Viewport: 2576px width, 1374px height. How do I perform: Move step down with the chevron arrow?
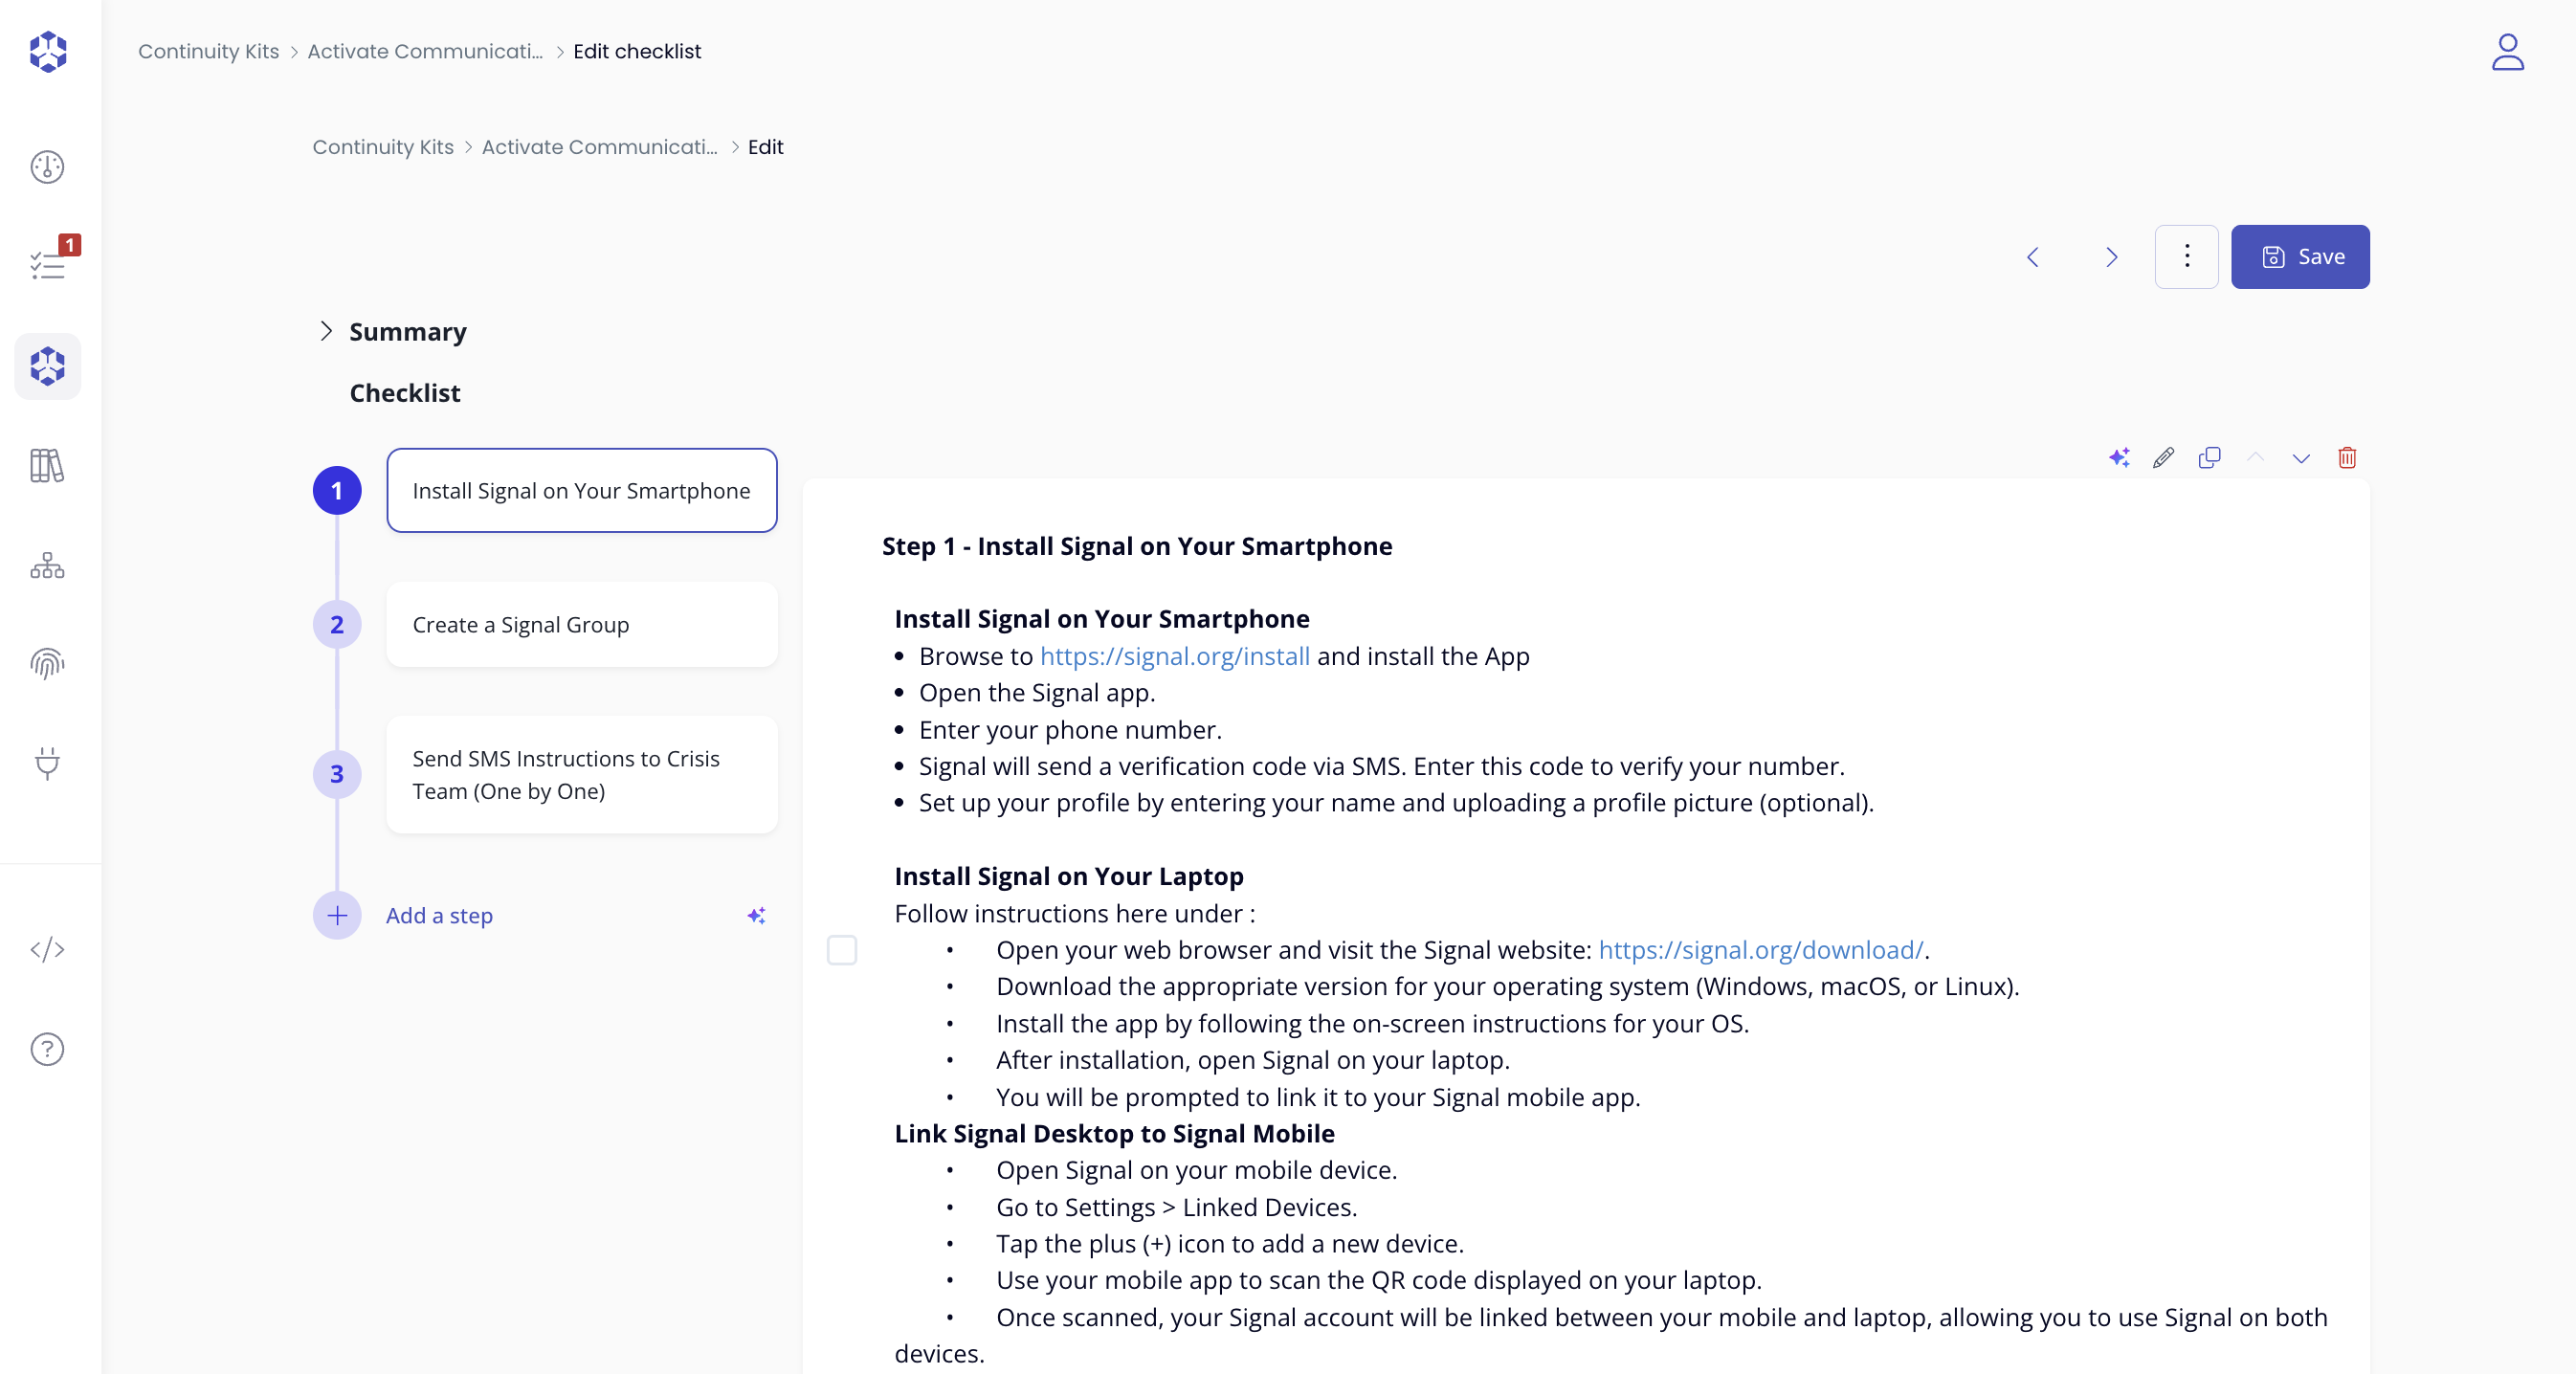tap(2301, 458)
